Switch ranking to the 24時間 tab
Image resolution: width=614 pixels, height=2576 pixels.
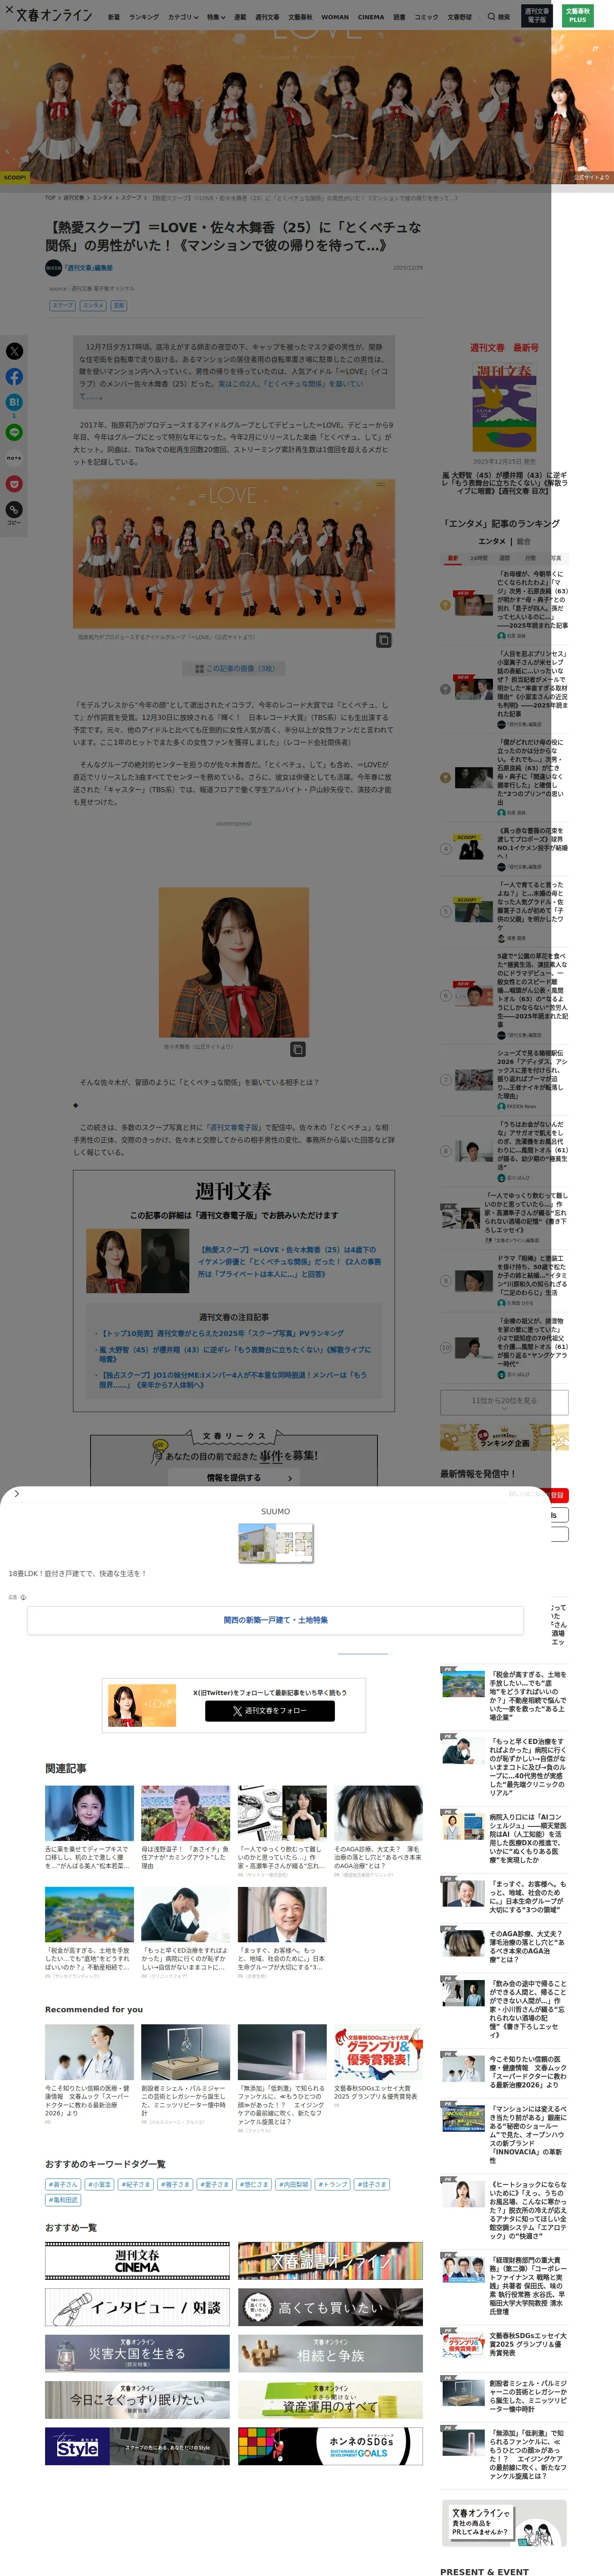[479, 559]
